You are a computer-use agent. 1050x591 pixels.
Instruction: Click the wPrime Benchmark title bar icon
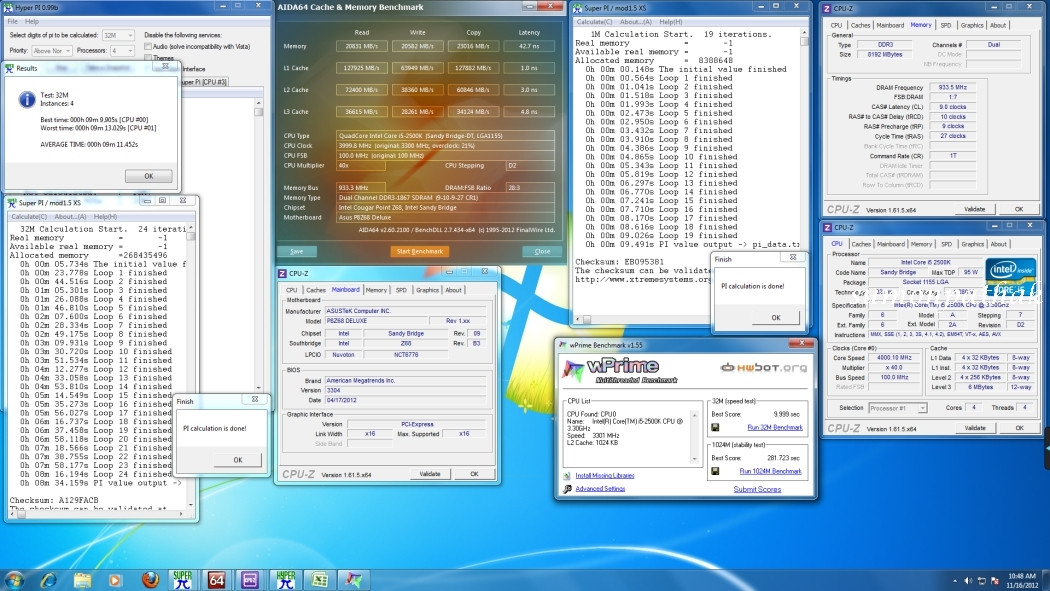562,345
